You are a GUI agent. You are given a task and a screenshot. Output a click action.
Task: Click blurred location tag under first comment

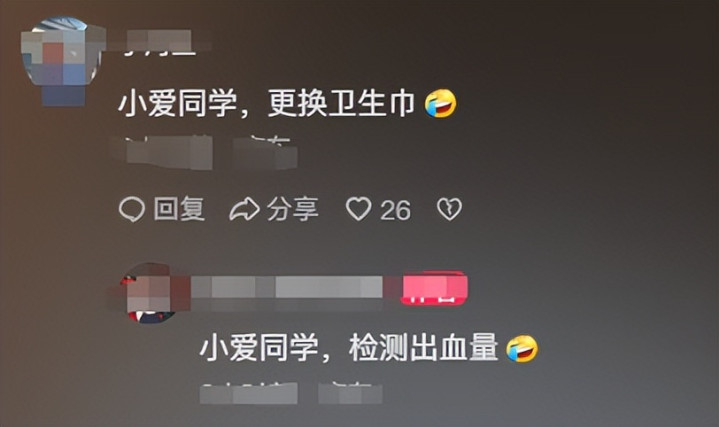click(265, 153)
